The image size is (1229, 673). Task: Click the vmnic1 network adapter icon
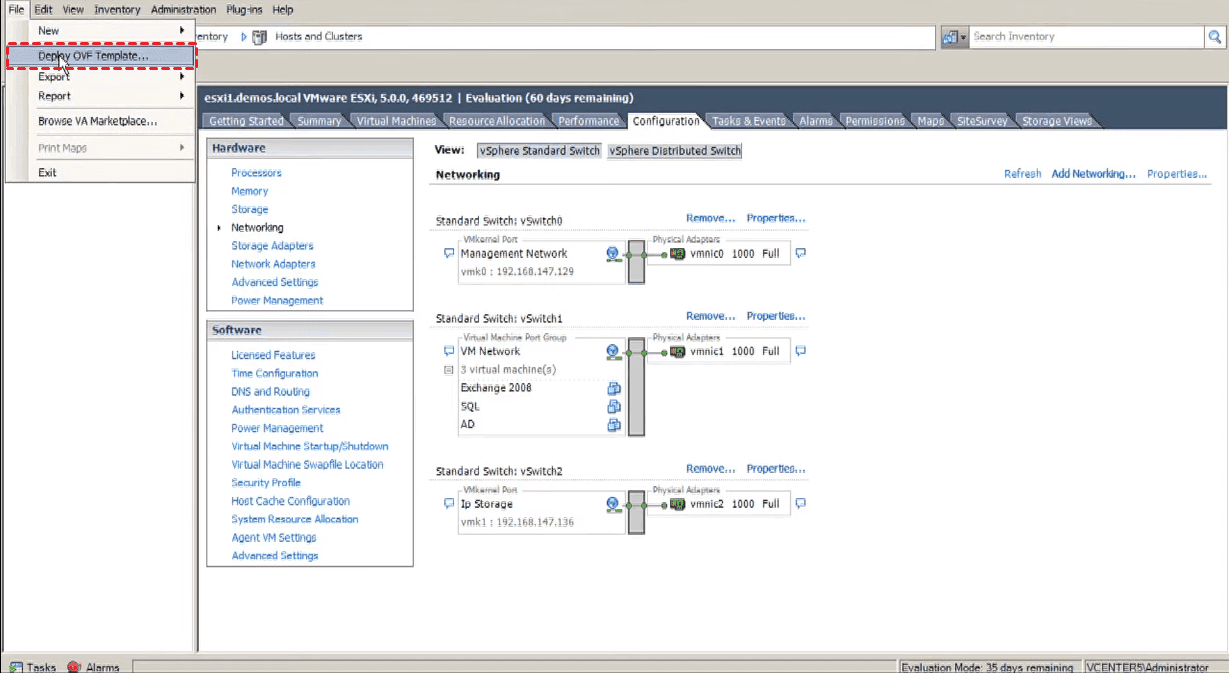point(678,352)
